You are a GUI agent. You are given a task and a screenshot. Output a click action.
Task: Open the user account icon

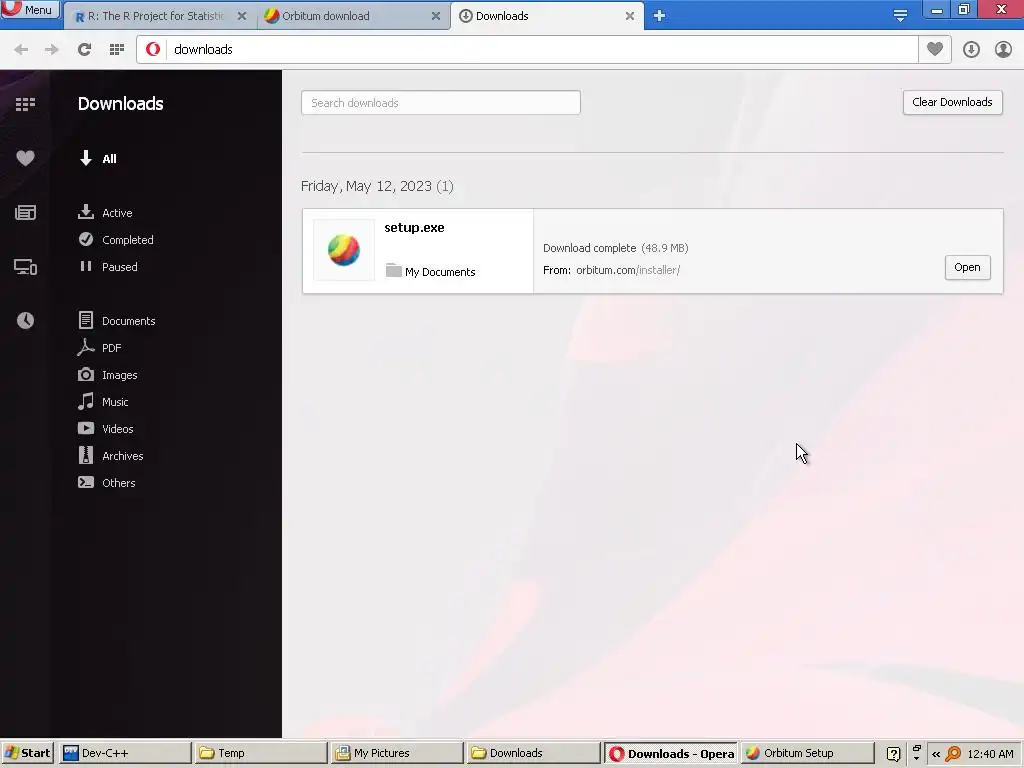click(x=1003, y=50)
